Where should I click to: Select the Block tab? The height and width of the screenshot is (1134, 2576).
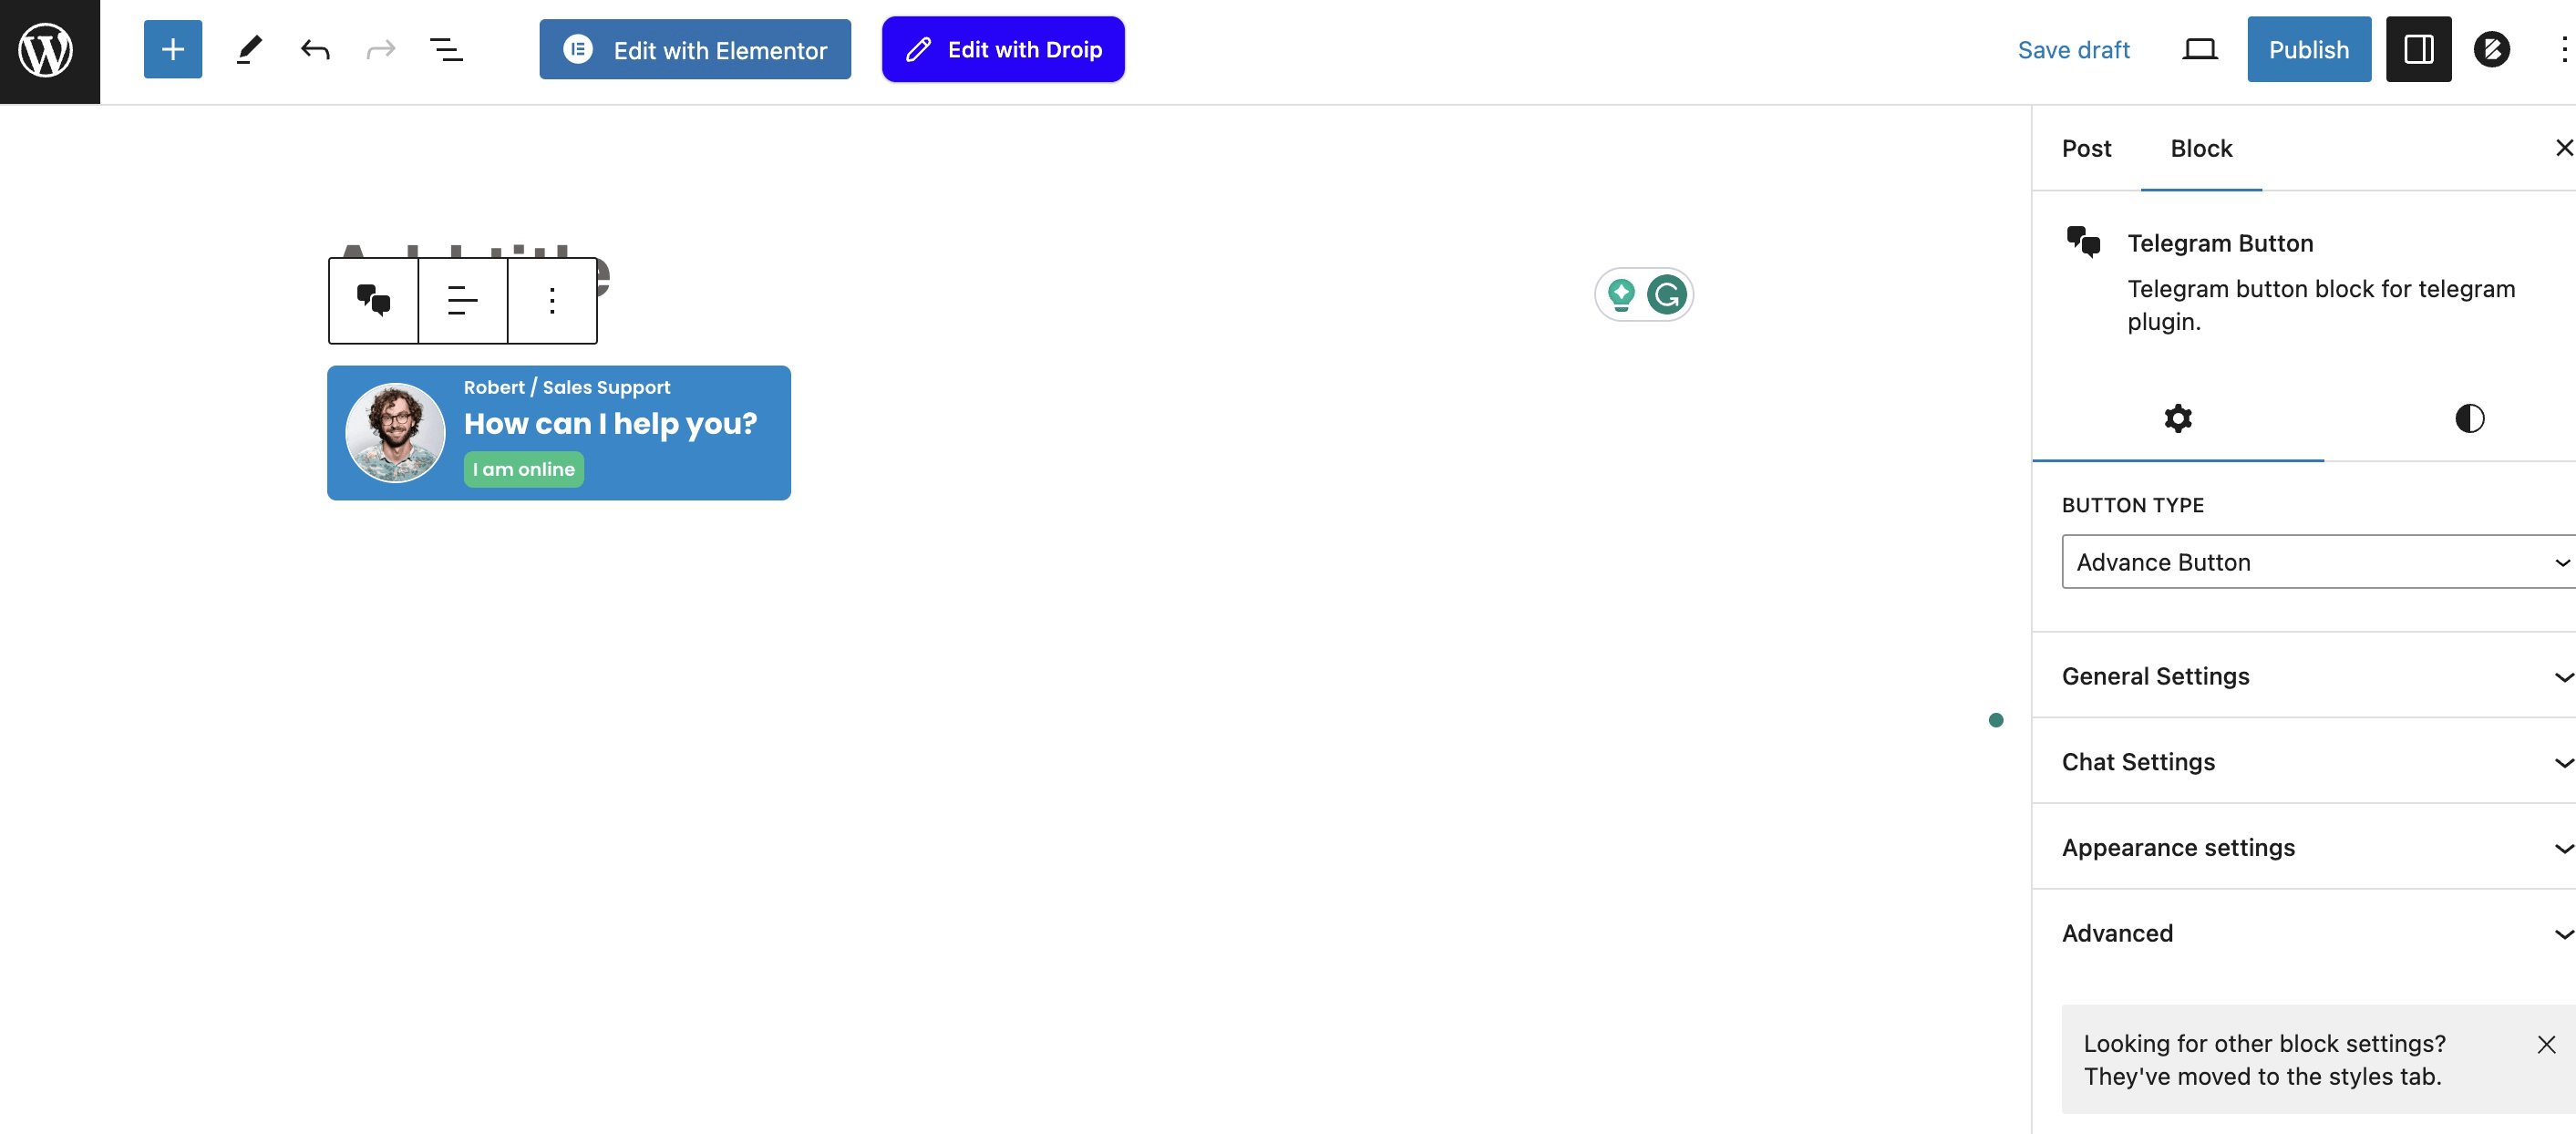pos(2200,148)
